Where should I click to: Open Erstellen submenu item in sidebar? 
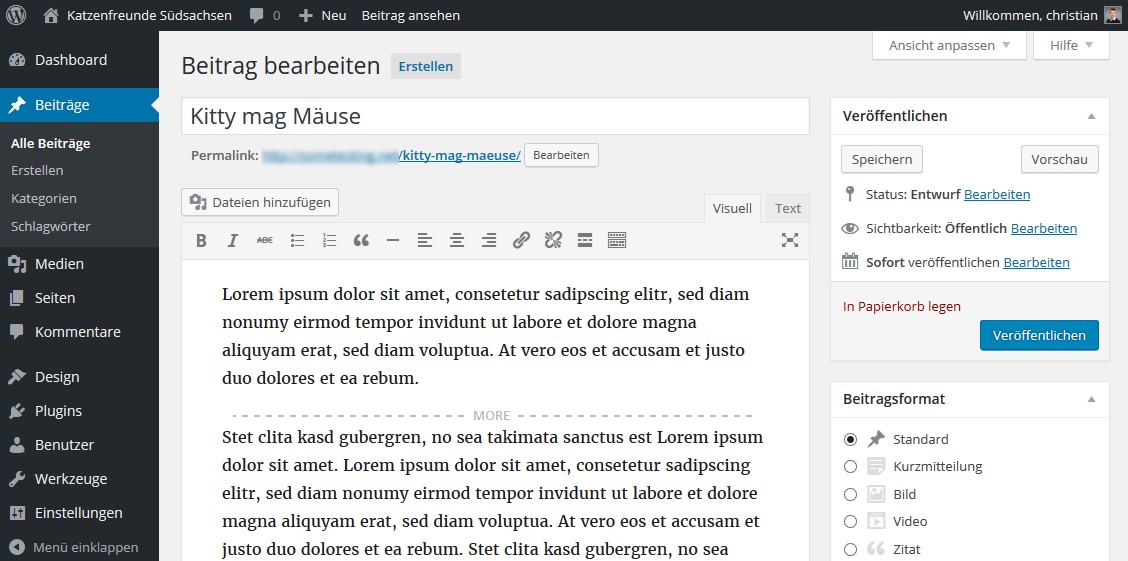click(37, 170)
